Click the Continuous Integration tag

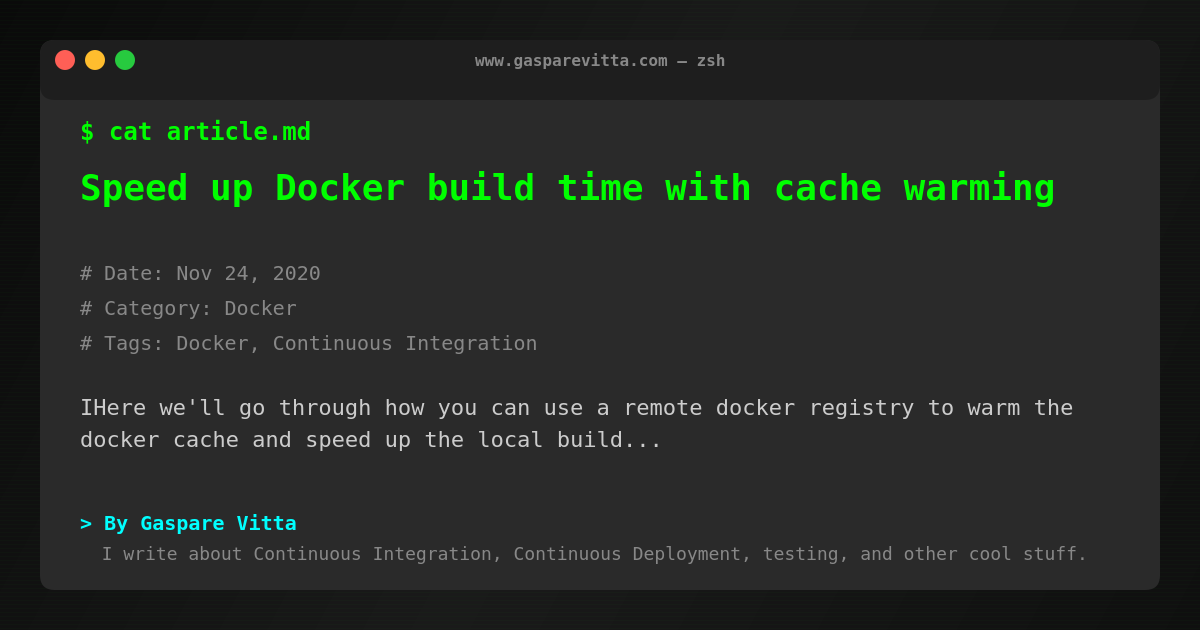405,343
